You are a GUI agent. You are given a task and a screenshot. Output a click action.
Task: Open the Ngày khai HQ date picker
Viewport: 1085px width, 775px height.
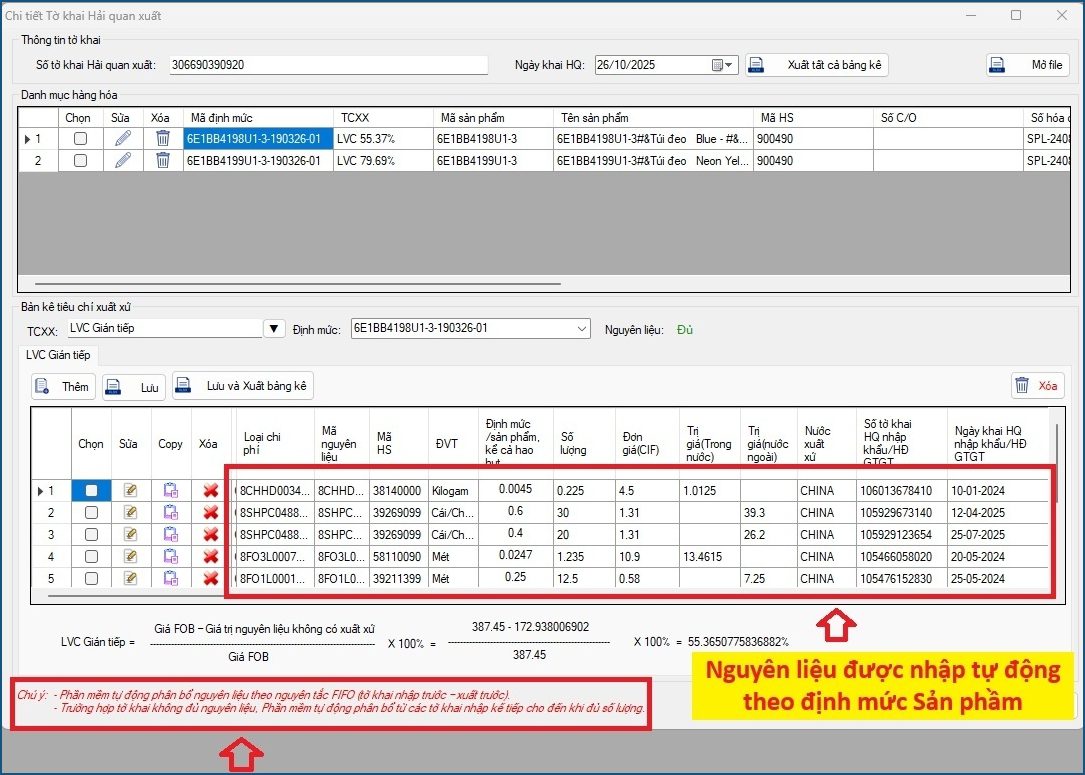click(x=723, y=65)
